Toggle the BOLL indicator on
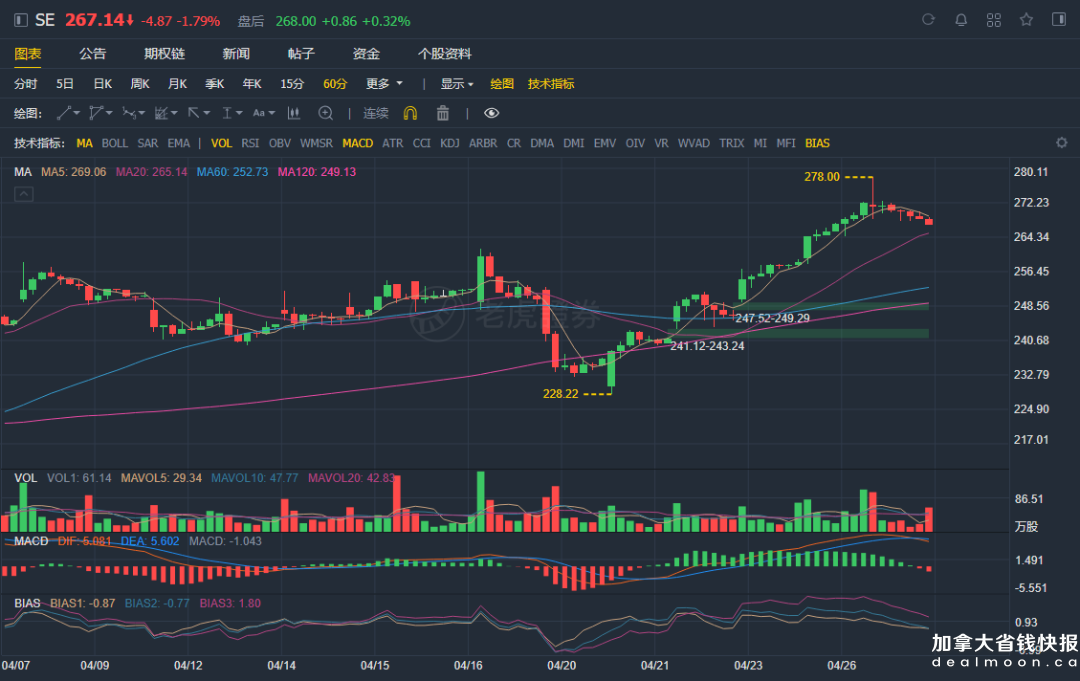 click(x=115, y=143)
